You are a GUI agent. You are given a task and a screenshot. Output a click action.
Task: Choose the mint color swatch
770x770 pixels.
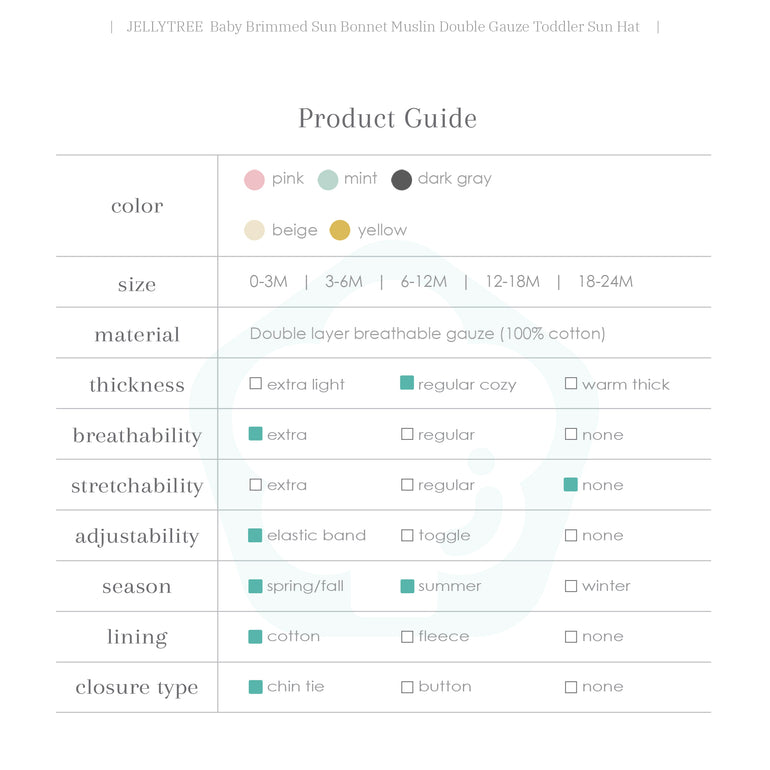coord(328,180)
